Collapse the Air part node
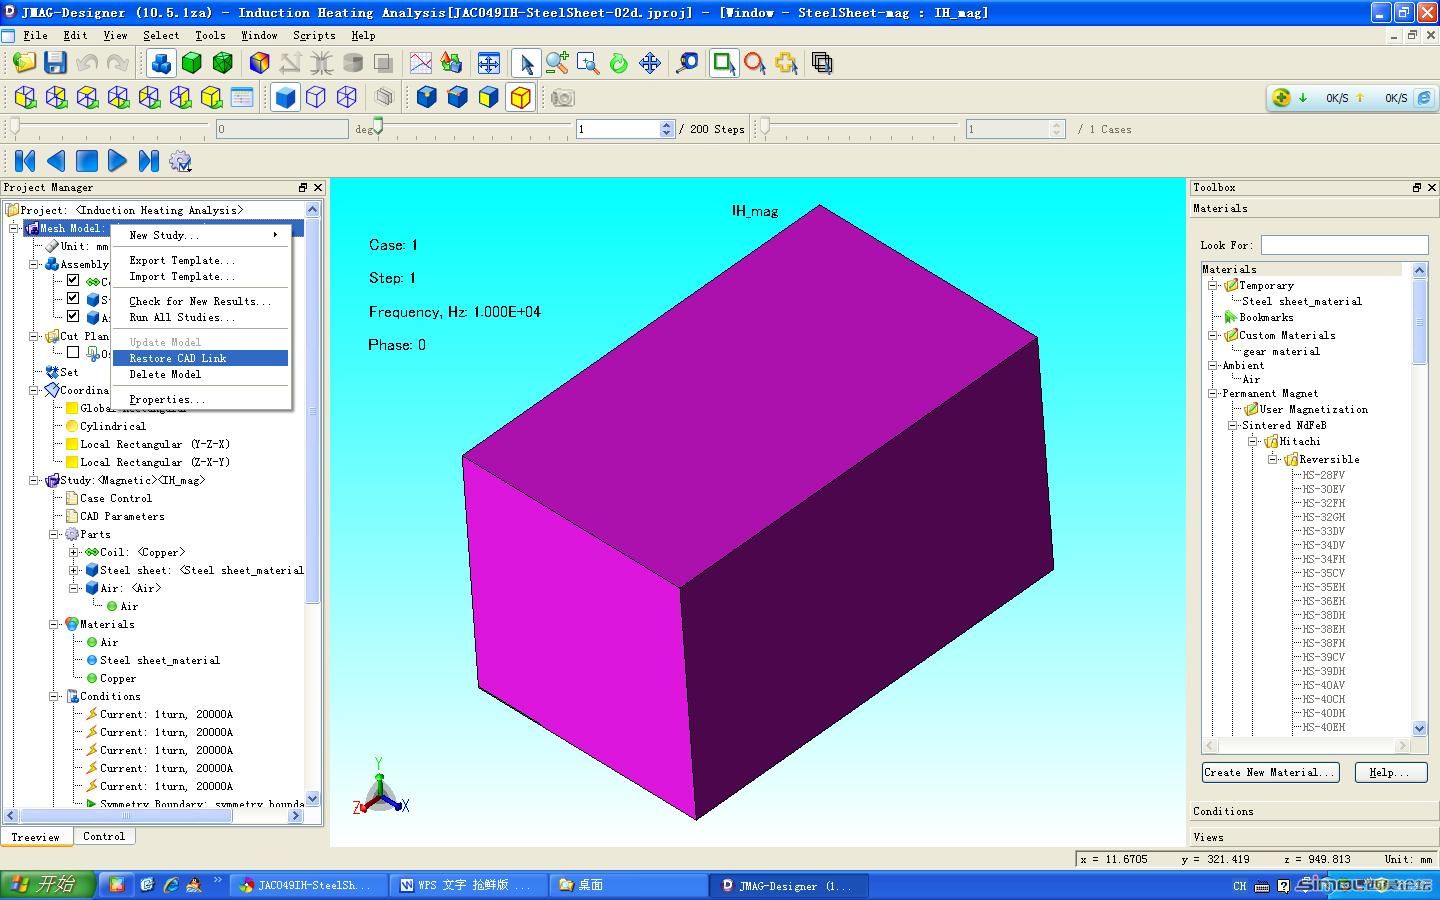Viewport: 1440px width, 900px height. pyautogui.click(x=73, y=588)
